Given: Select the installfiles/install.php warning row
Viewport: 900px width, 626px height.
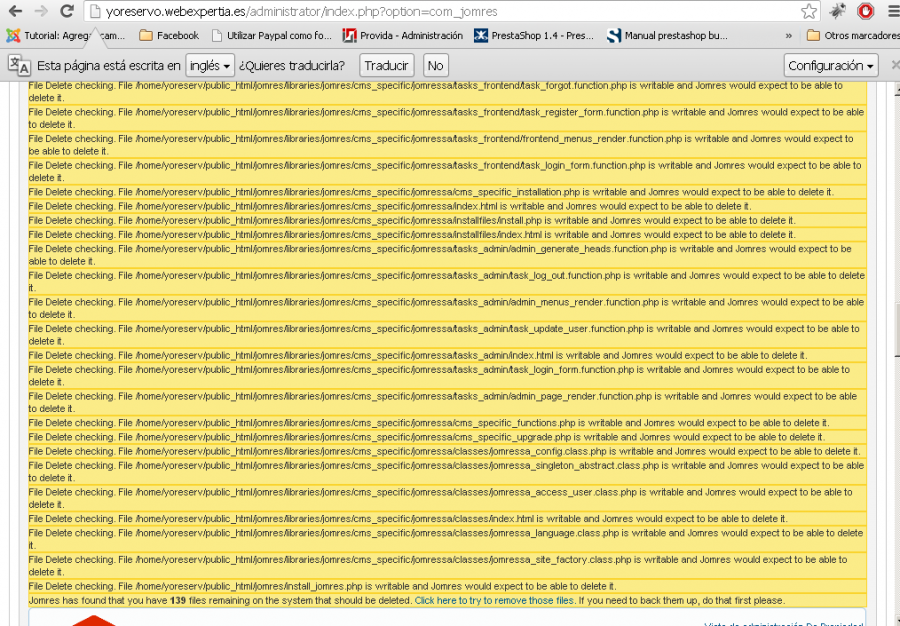Looking at the screenshot, I should pyautogui.click(x=447, y=220).
